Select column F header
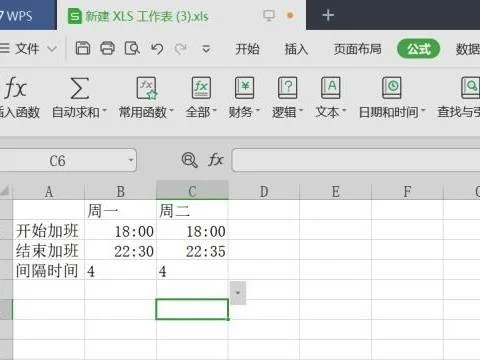480x360 pixels. pos(407,191)
